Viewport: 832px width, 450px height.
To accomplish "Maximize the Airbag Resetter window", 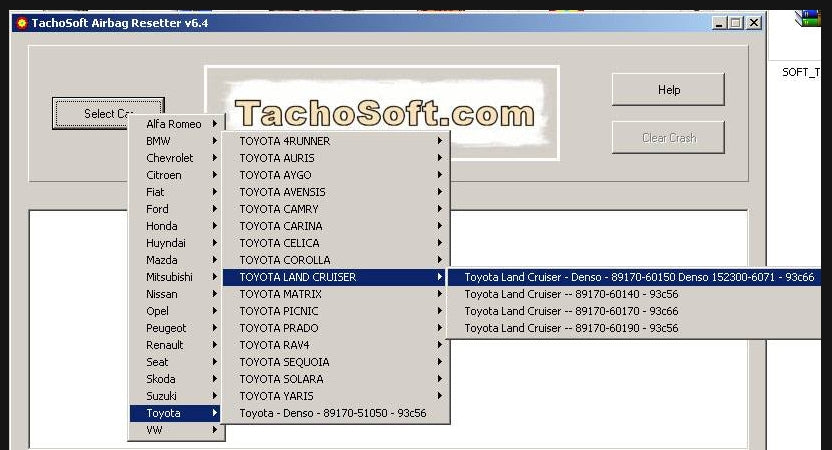I will (736, 23).
